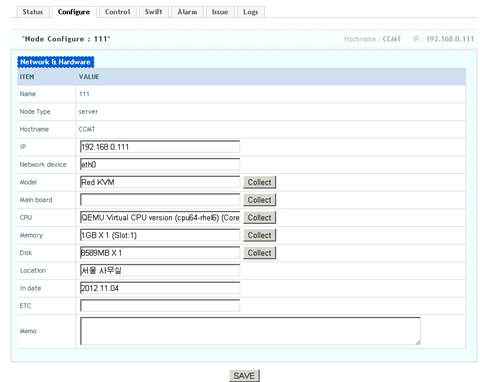Click the Name value 111
Screen dimensions: 480x382
click(x=84, y=94)
